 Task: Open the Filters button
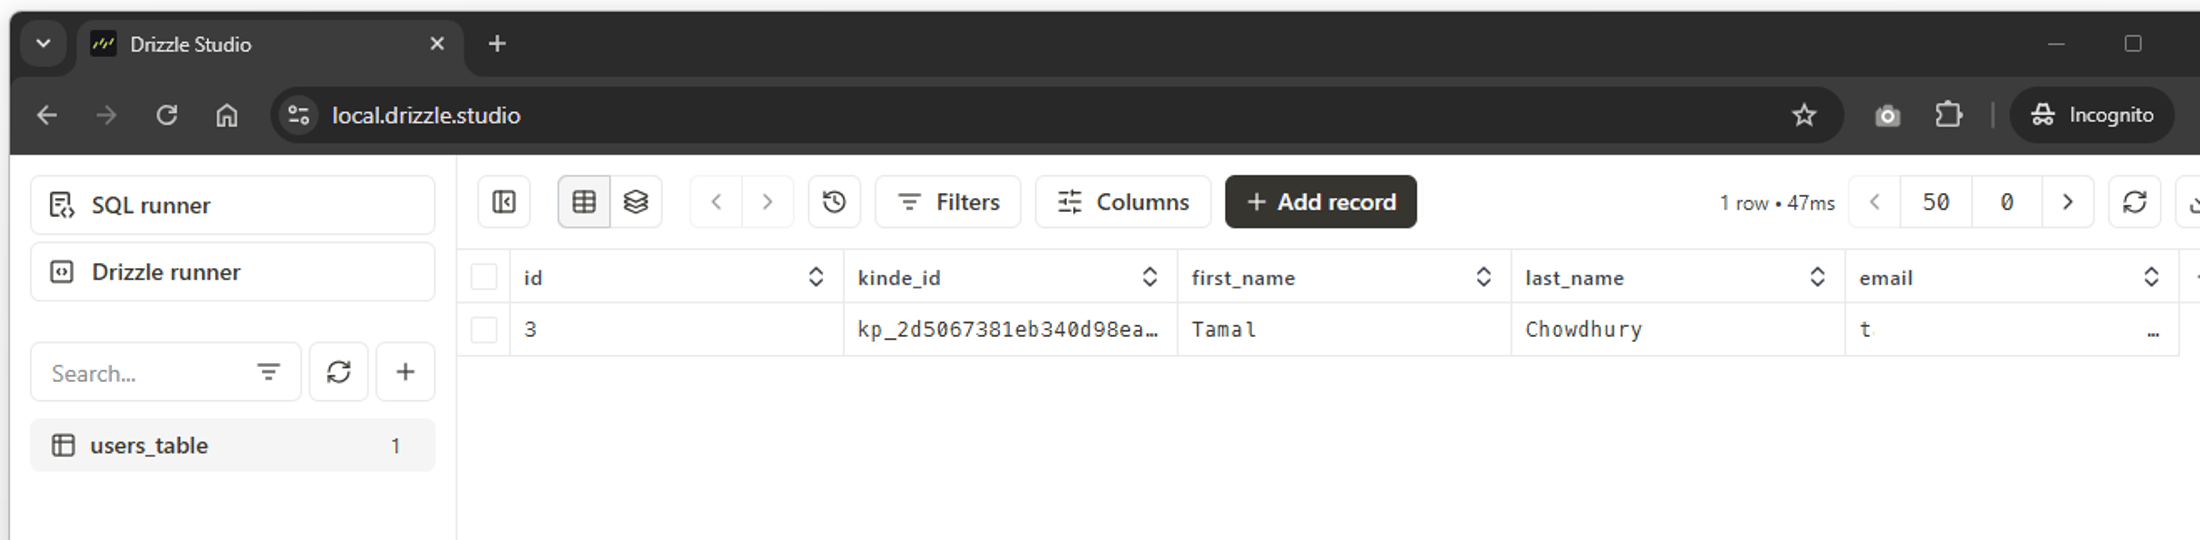coord(948,202)
